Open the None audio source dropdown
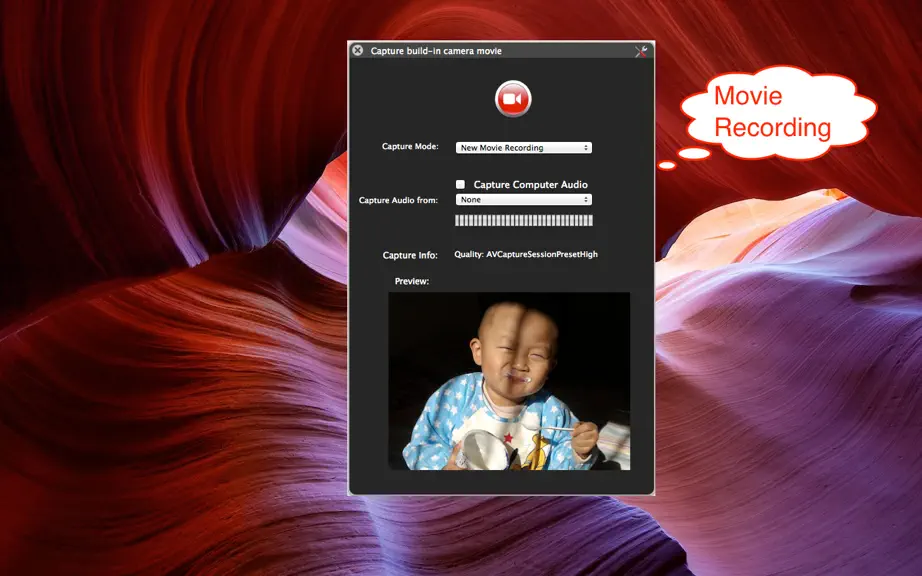This screenshot has width=922, height=576. coord(523,200)
